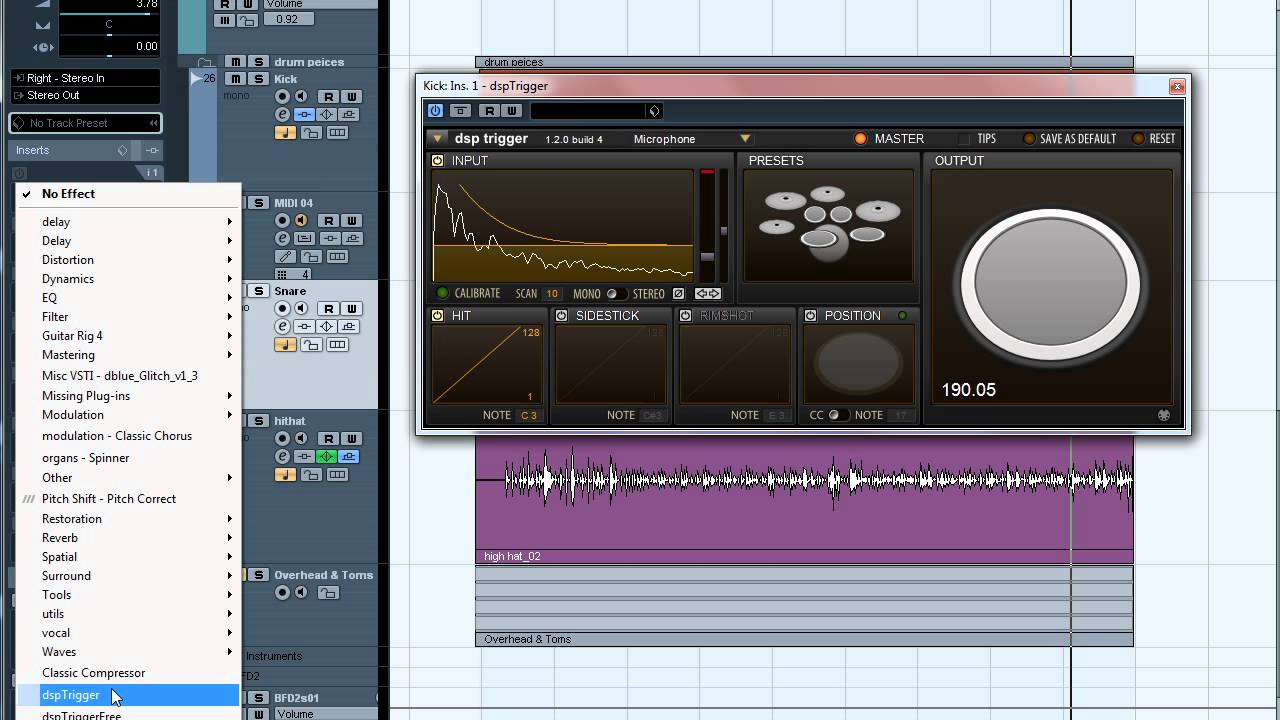Adjust the input threshold slider handle
The height and width of the screenshot is (720, 1280).
click(708, 258)
